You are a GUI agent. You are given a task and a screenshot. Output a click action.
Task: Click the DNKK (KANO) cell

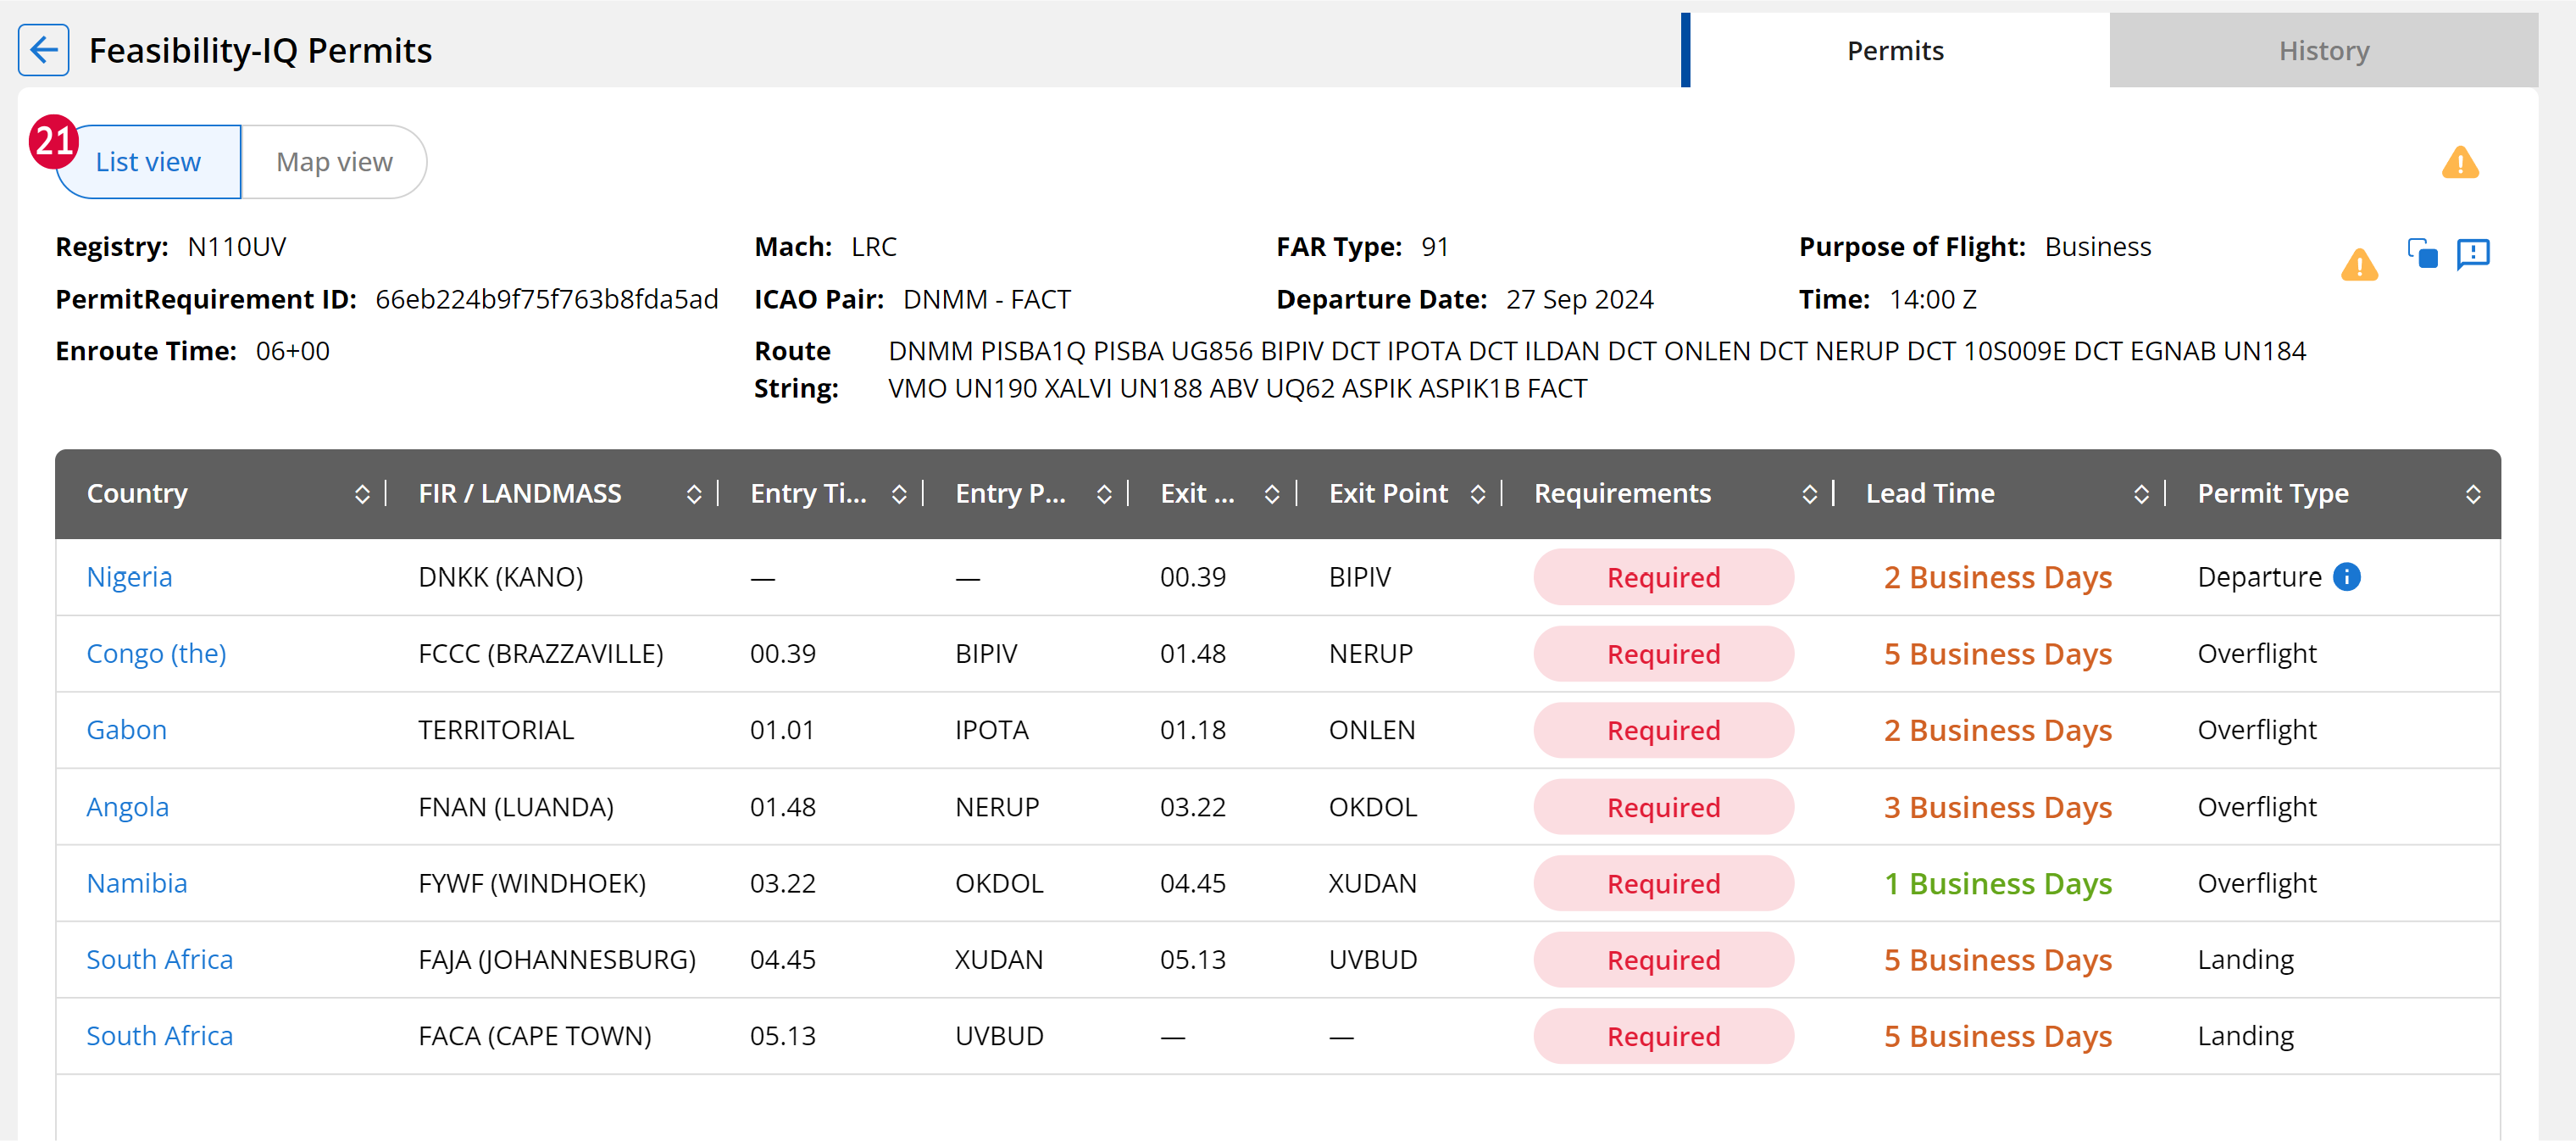coord(500,577)
